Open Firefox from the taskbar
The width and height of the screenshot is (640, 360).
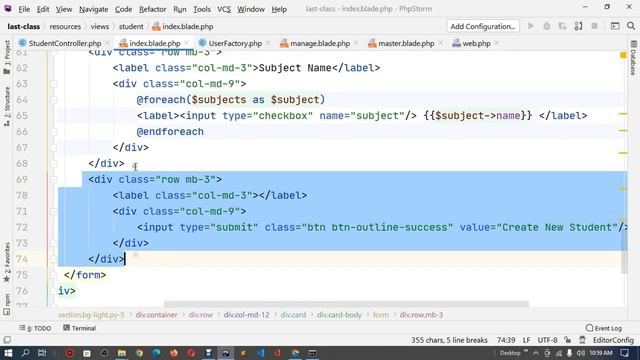click(174, 353)
